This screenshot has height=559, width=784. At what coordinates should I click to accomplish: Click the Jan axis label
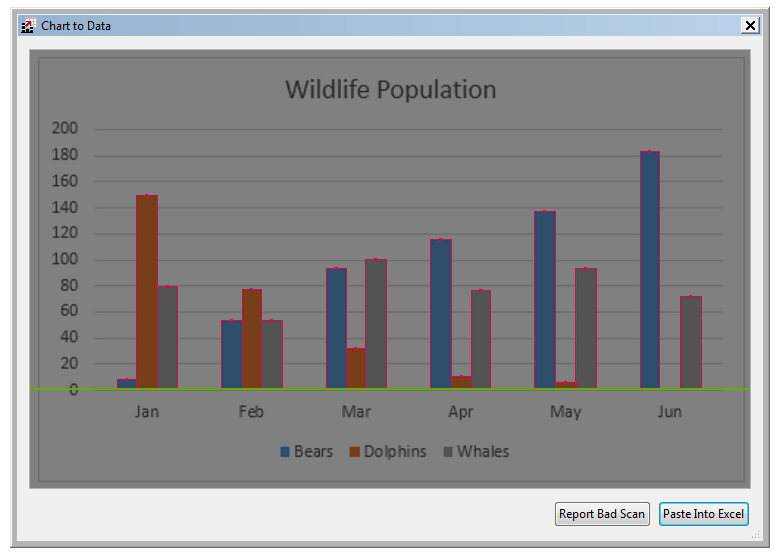coord(147,412)
